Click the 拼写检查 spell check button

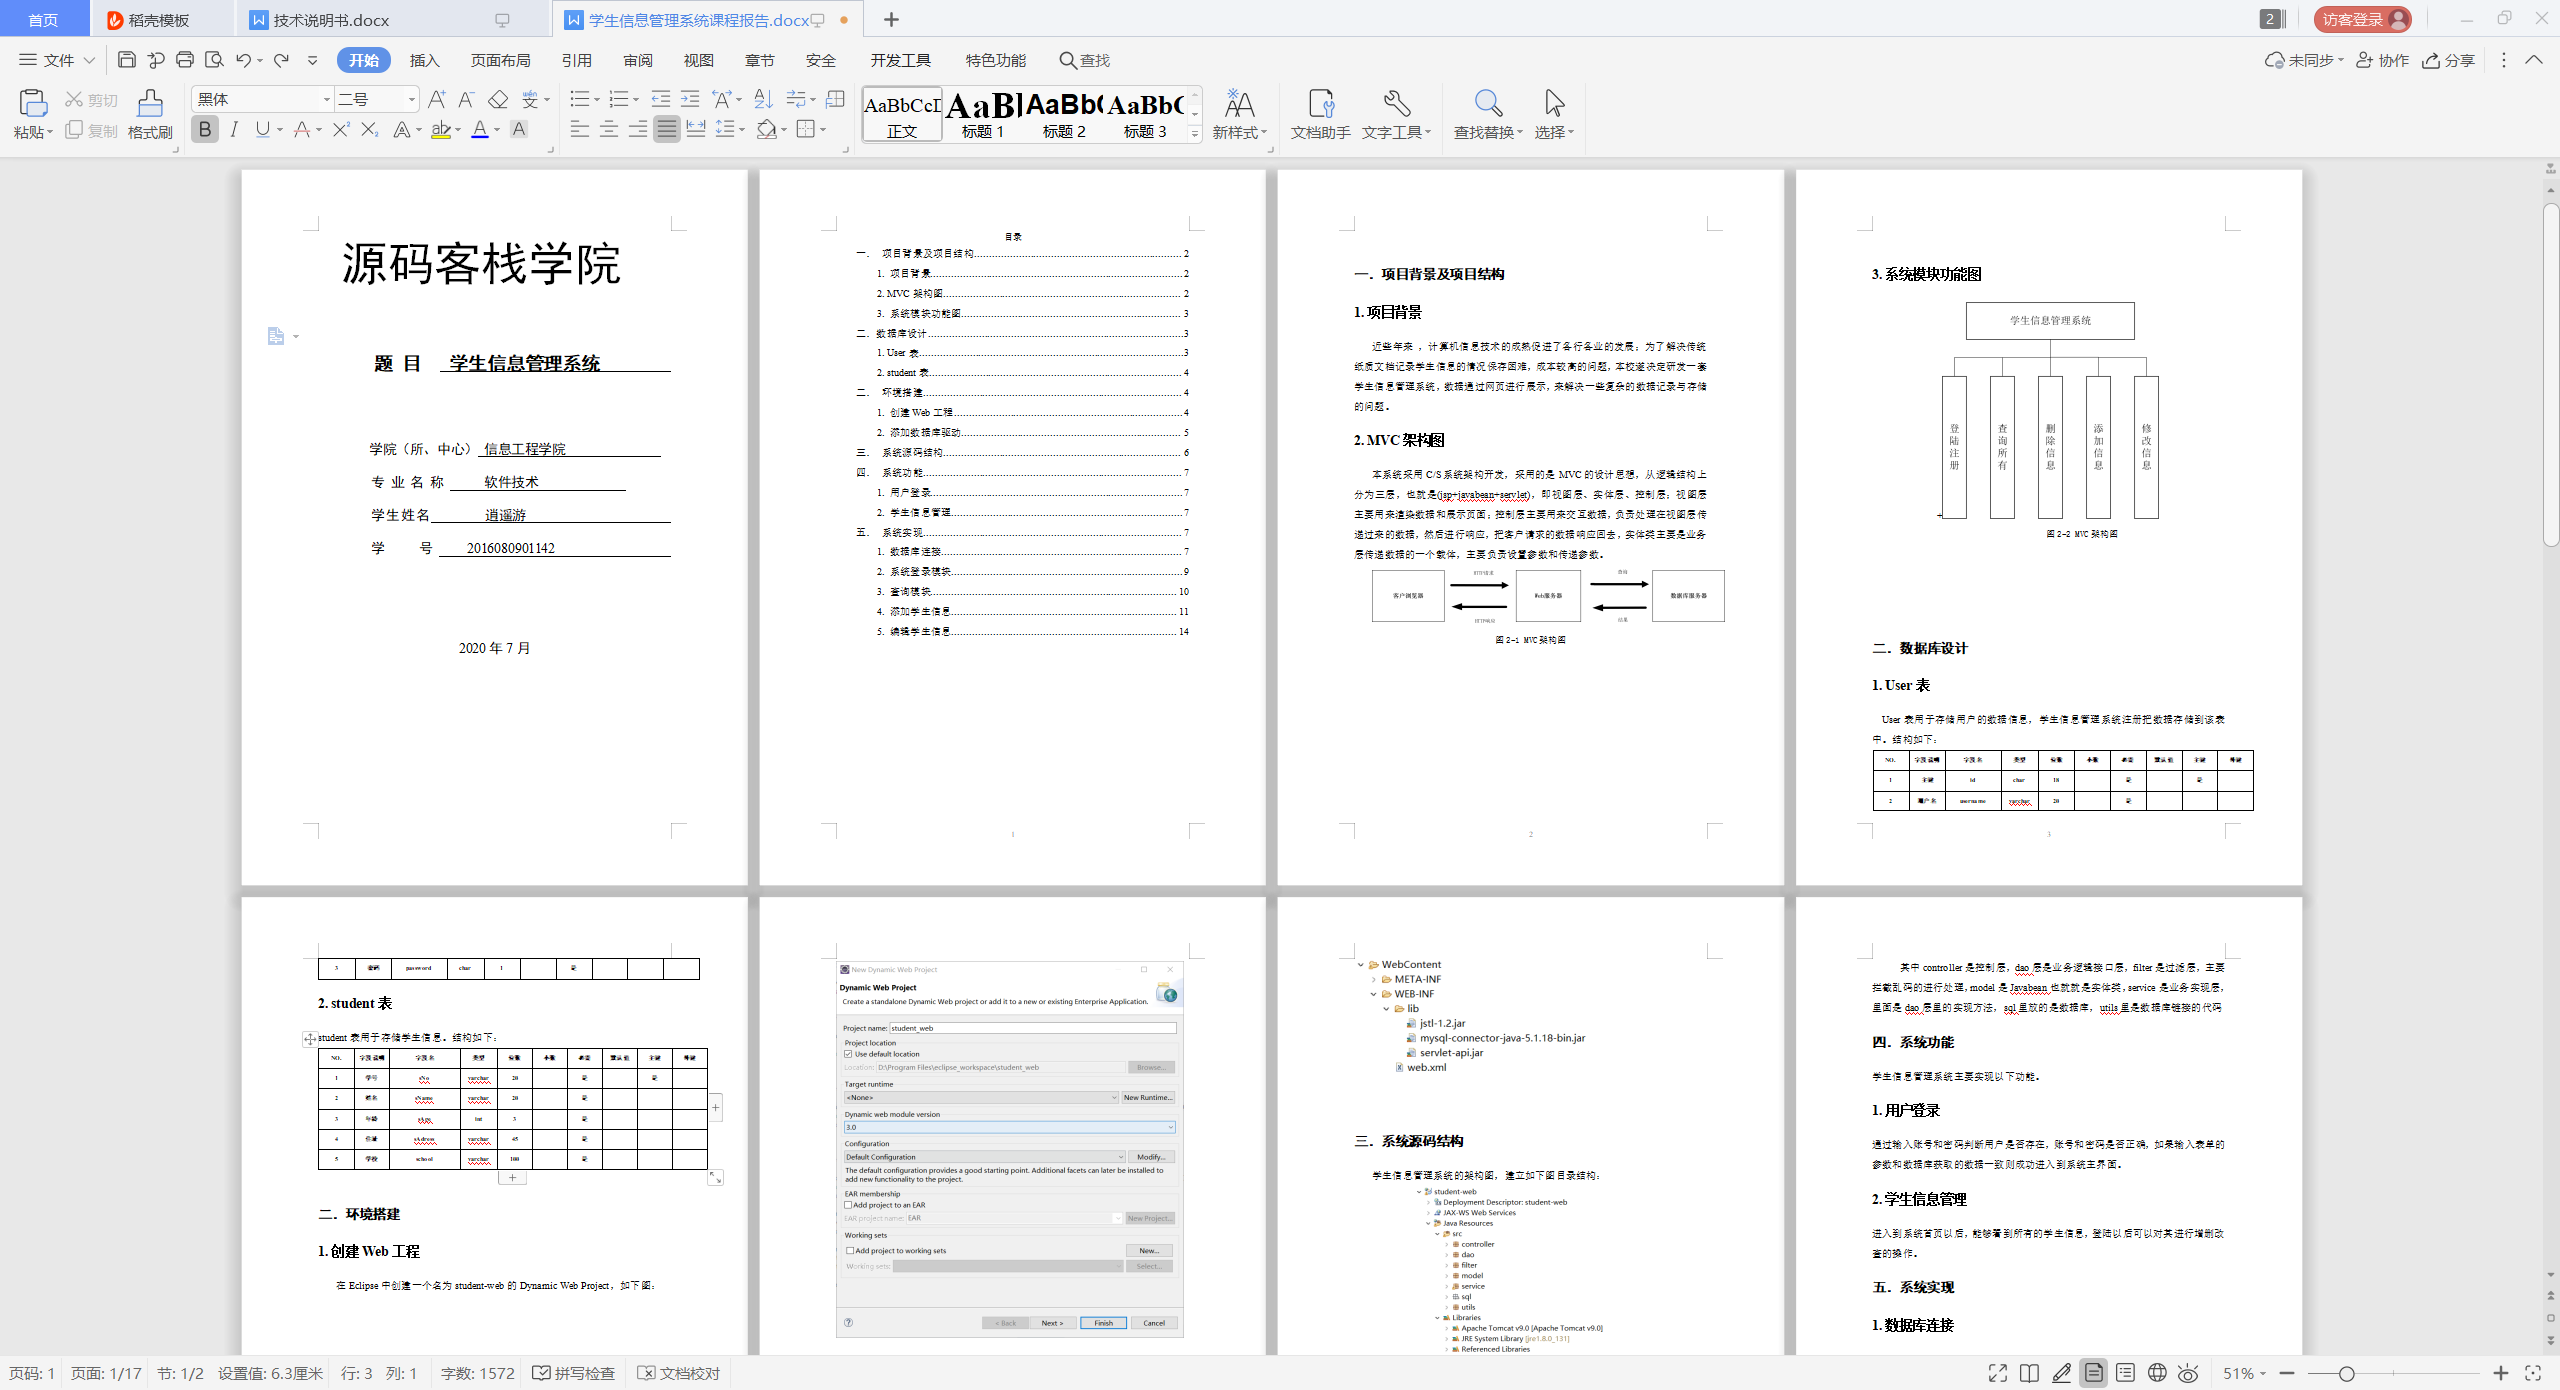(574, 1373)
